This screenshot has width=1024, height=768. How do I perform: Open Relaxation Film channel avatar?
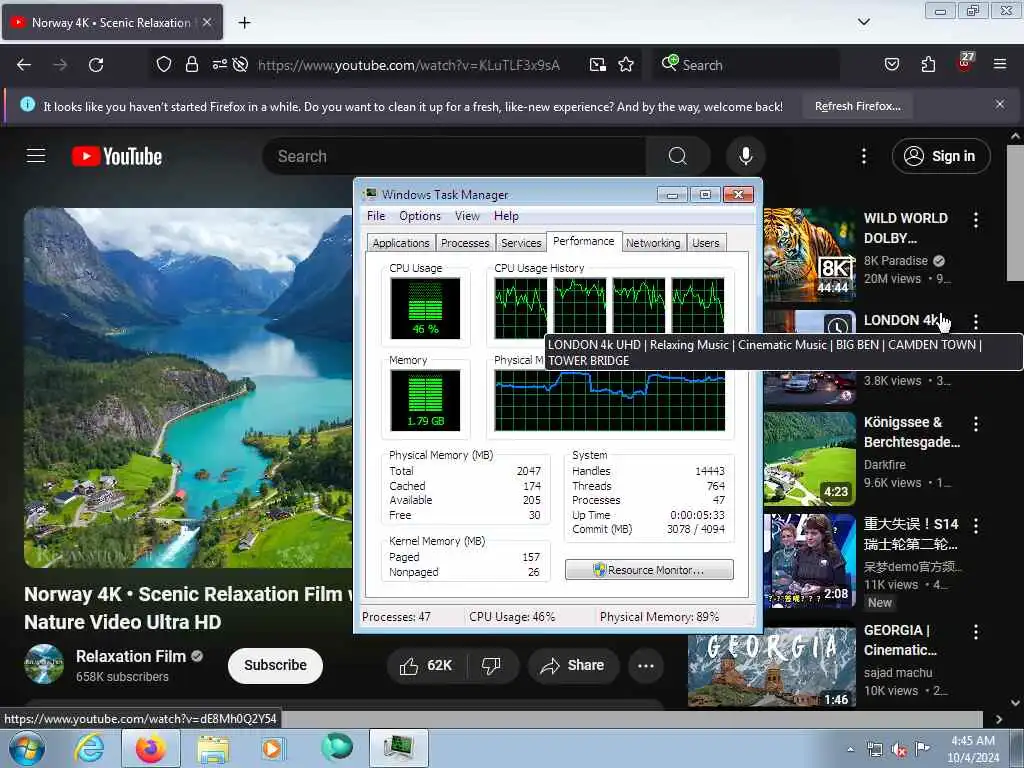[44, 664]
